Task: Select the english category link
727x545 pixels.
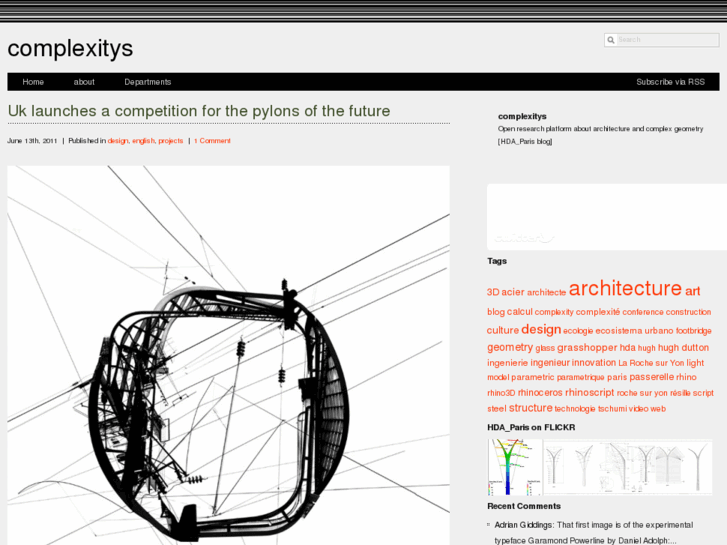Action: click(143, 141)
